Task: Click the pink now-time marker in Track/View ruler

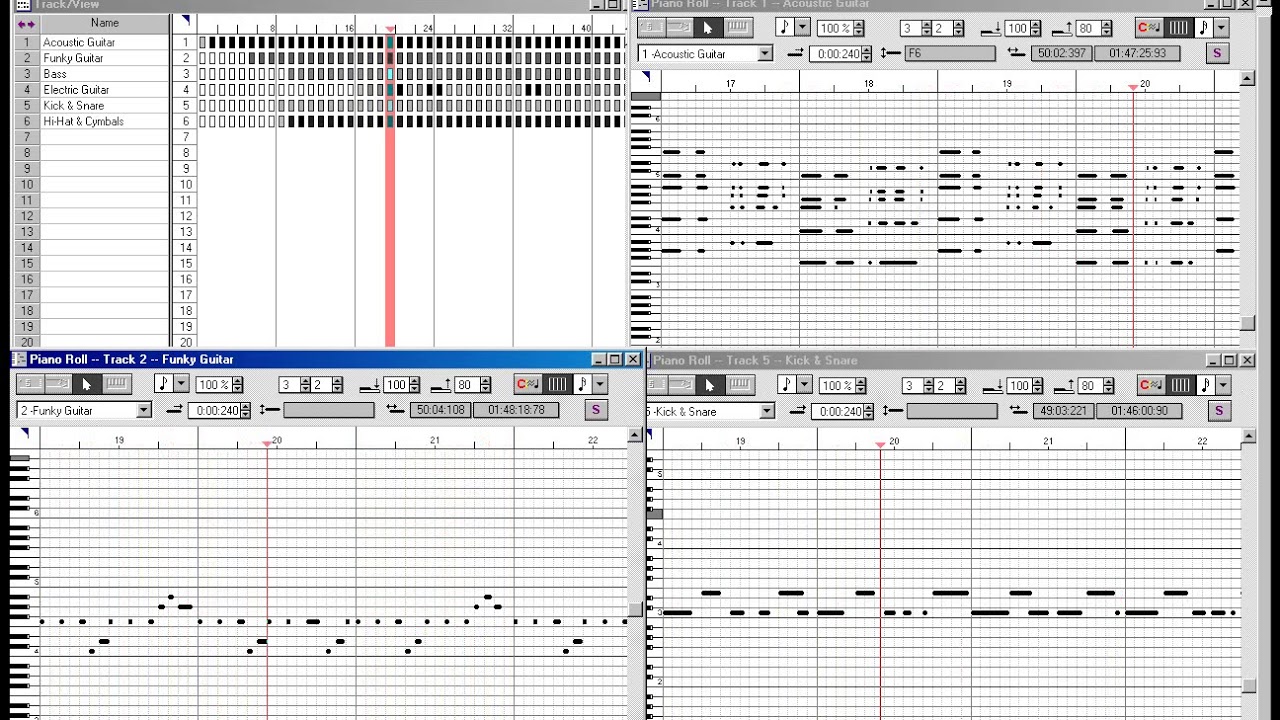Action: [x=390, y=29]
